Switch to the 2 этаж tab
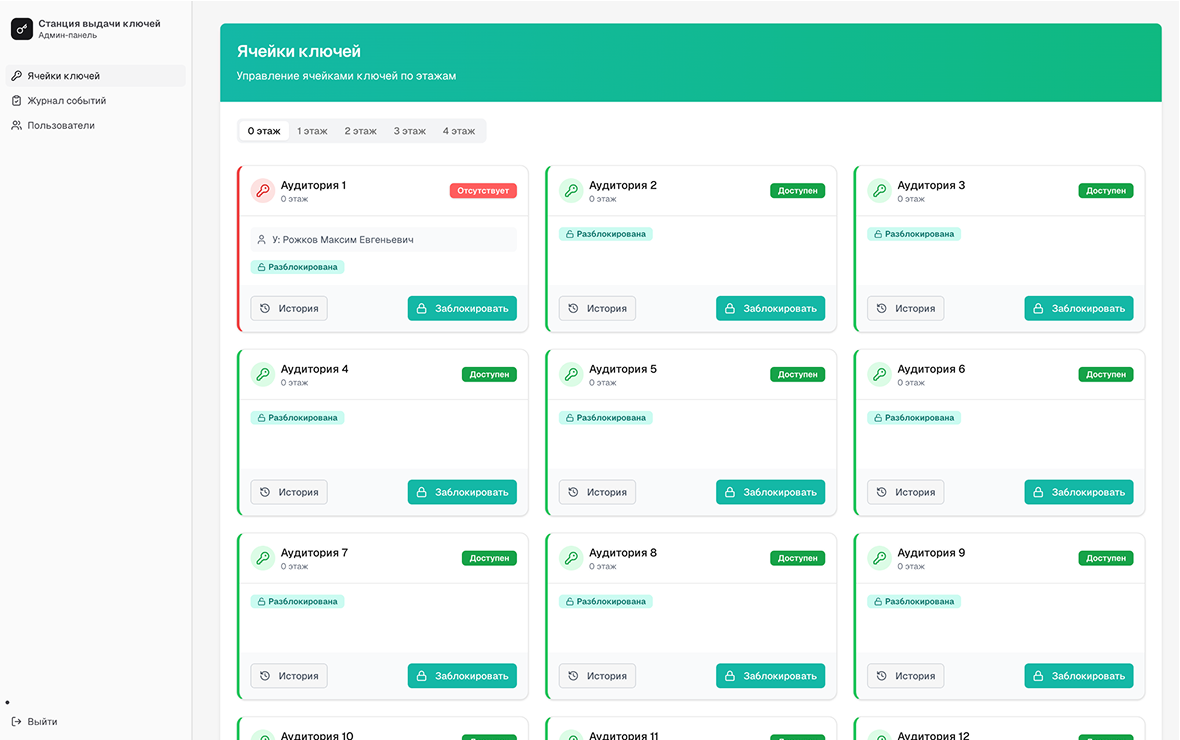This screenshot has width=1180, height=740. pyautogui.click(x=360, y=131)
